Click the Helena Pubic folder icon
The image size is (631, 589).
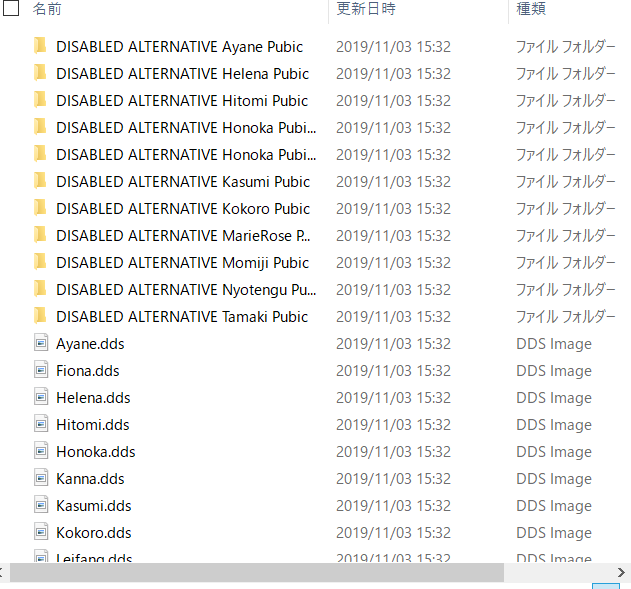click(41, 73)
